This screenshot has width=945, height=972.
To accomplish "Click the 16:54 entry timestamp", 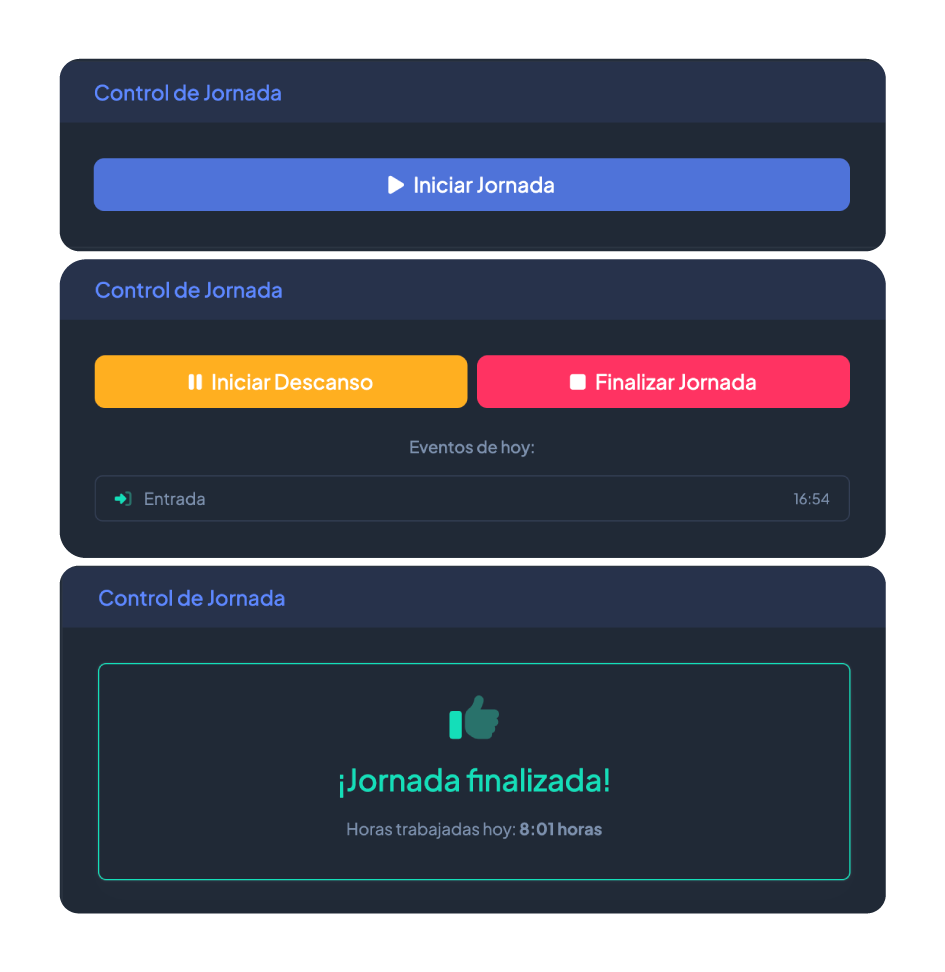I will [x=811, y=498].
